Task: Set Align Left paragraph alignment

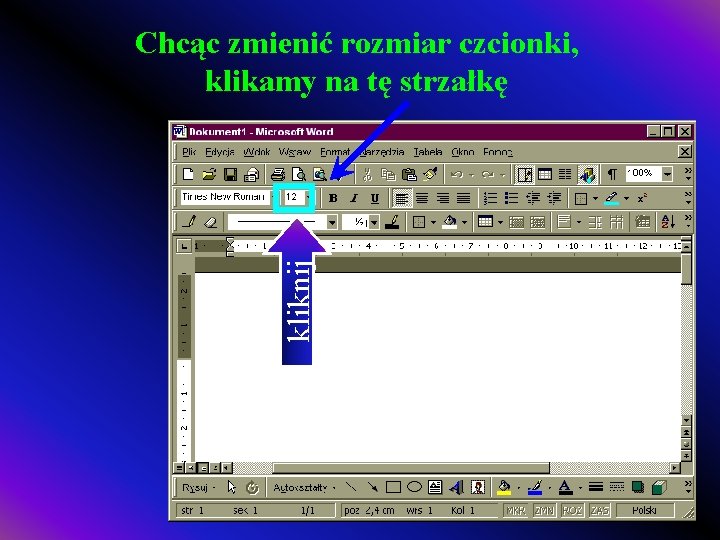Action: (402, 198)
